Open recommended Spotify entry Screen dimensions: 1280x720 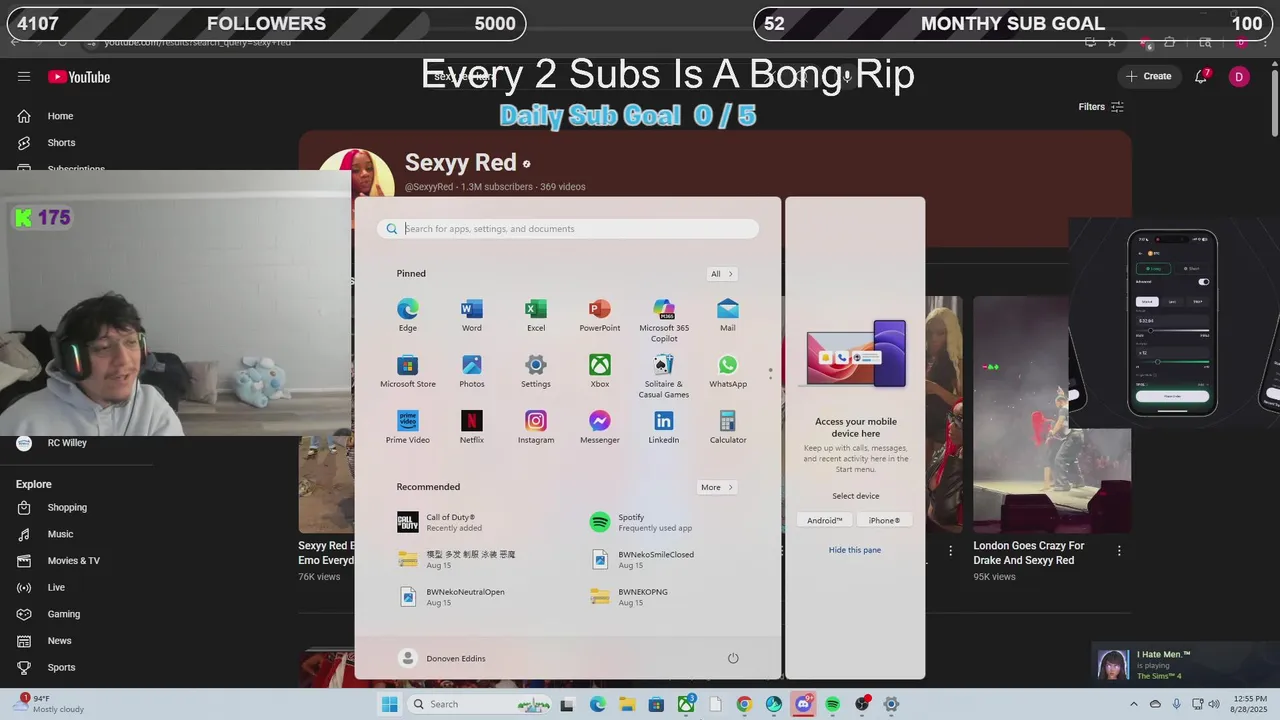640,522
